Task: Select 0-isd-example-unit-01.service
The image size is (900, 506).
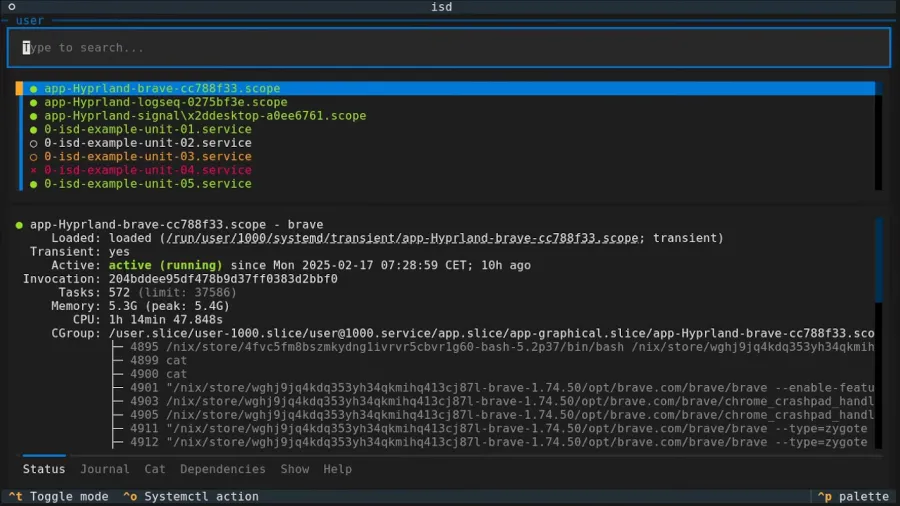Action: click(147, 129)
